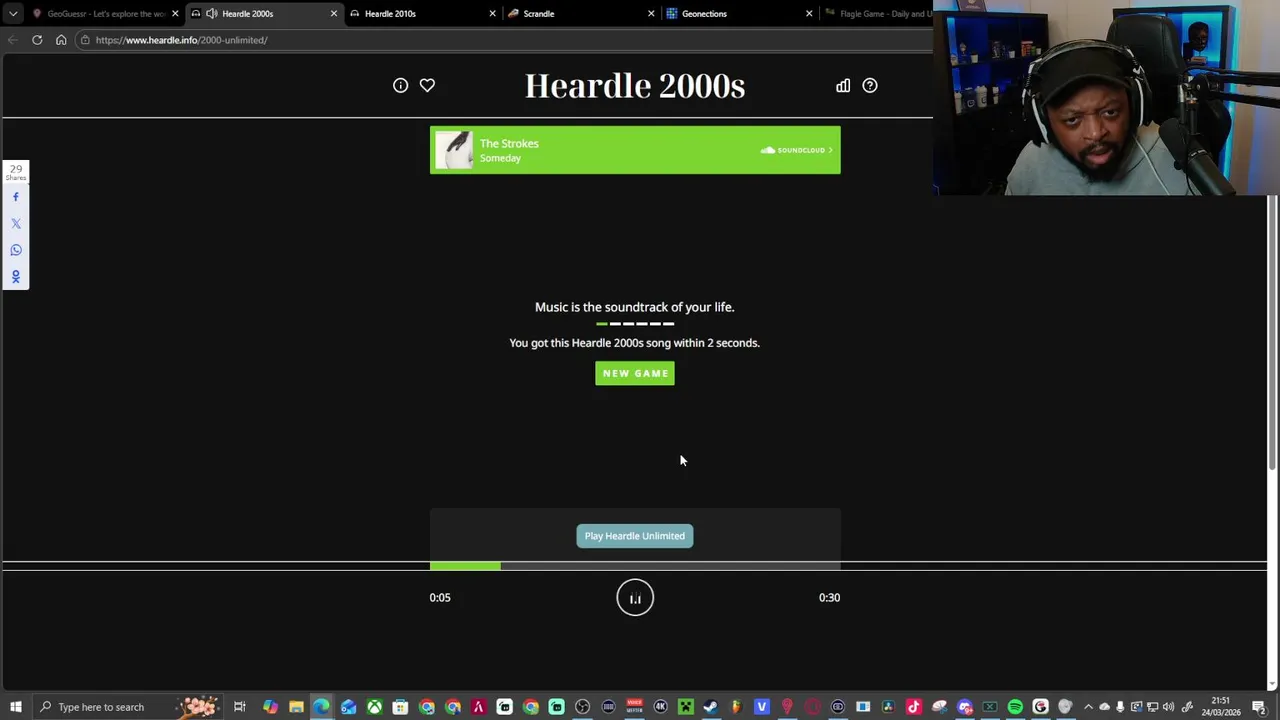The height and width of the screenshot is (720, 1280).
Task: Open the help question mark icon
Action: [870, 85]
